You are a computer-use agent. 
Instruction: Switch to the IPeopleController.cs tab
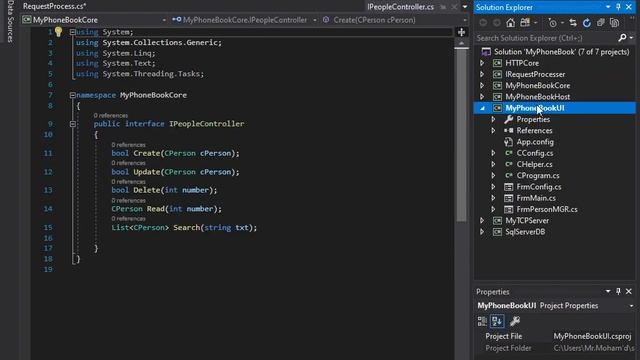[x=400, y=7]
